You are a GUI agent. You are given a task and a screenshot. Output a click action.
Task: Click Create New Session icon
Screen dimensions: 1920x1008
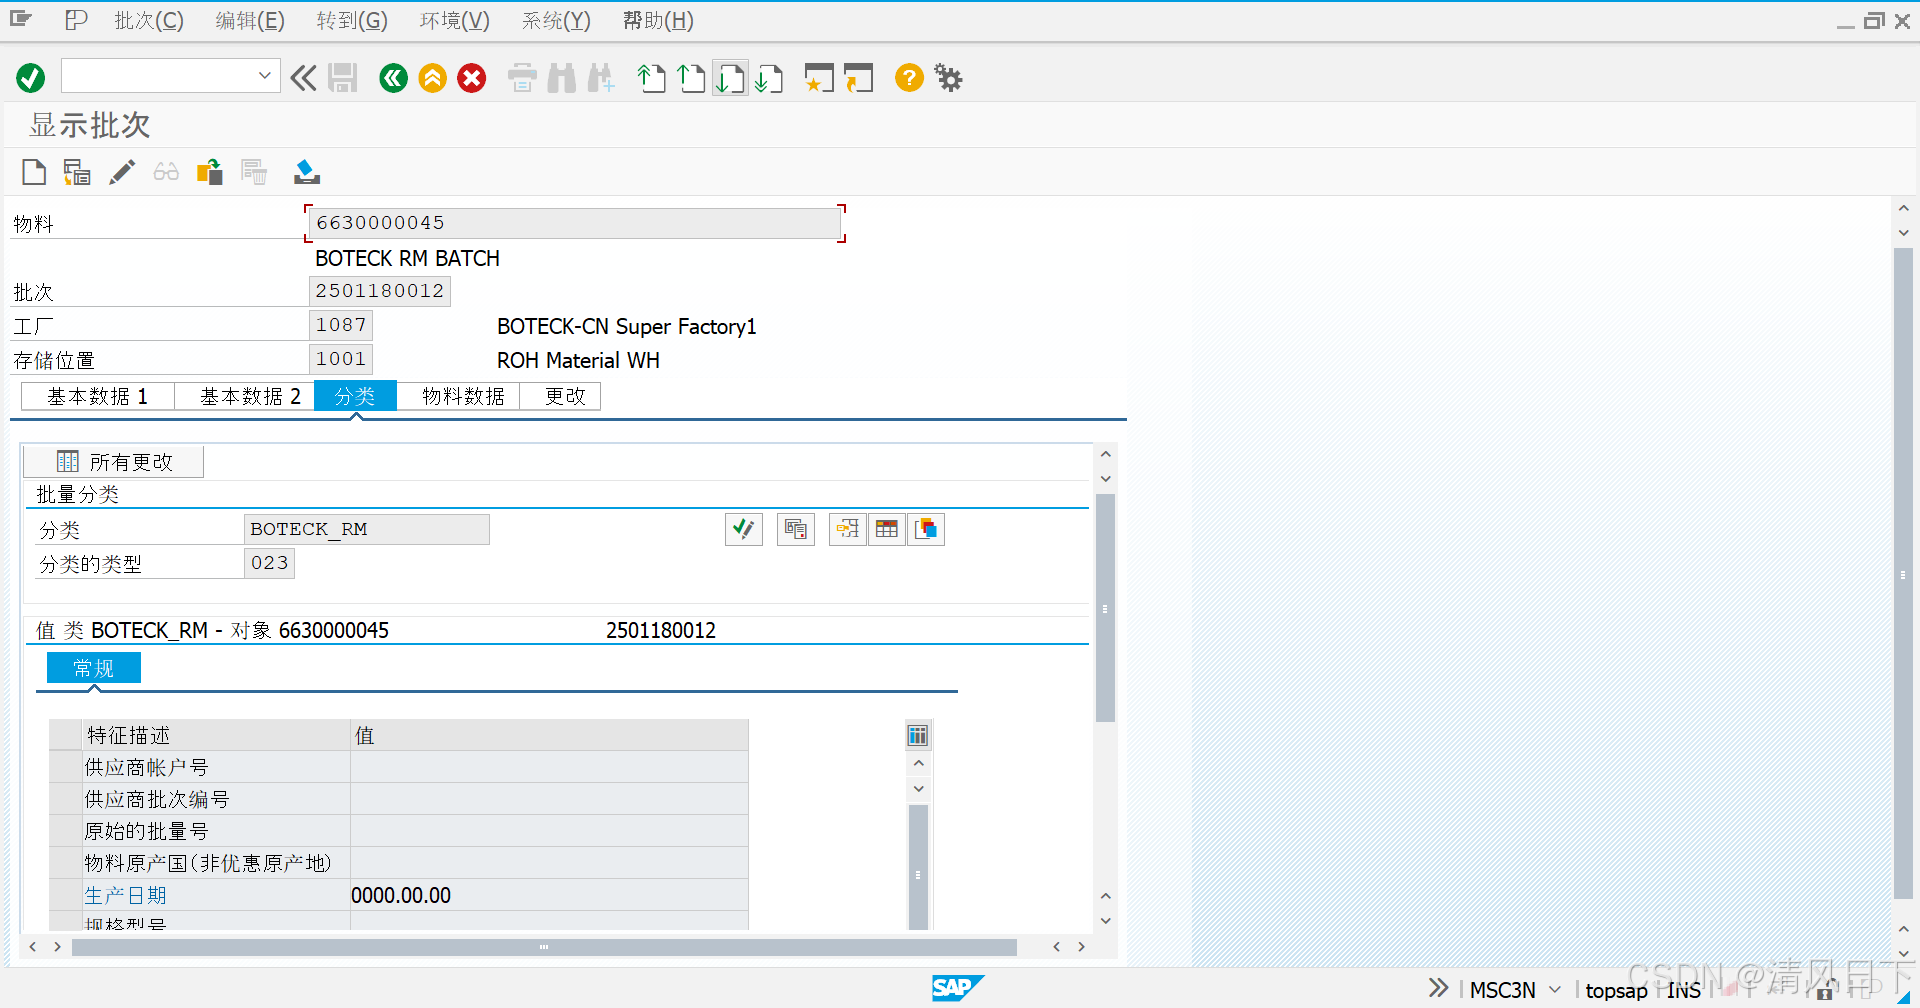coord(819,78)
